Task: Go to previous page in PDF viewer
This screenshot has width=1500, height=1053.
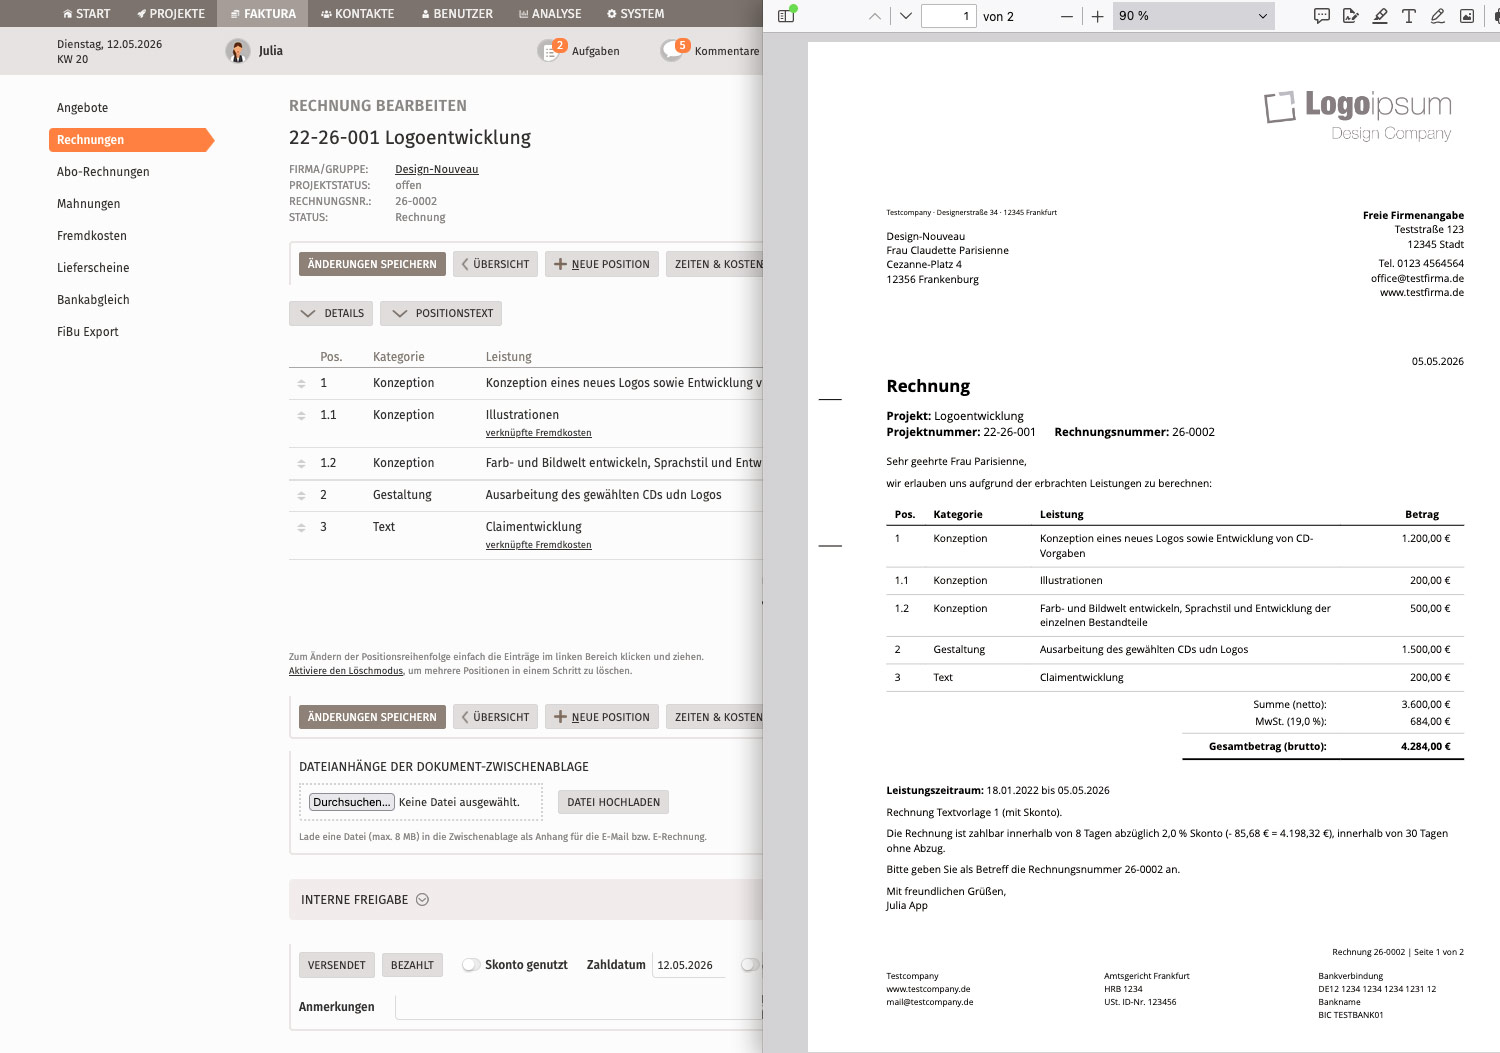Action: click(875, 16)
